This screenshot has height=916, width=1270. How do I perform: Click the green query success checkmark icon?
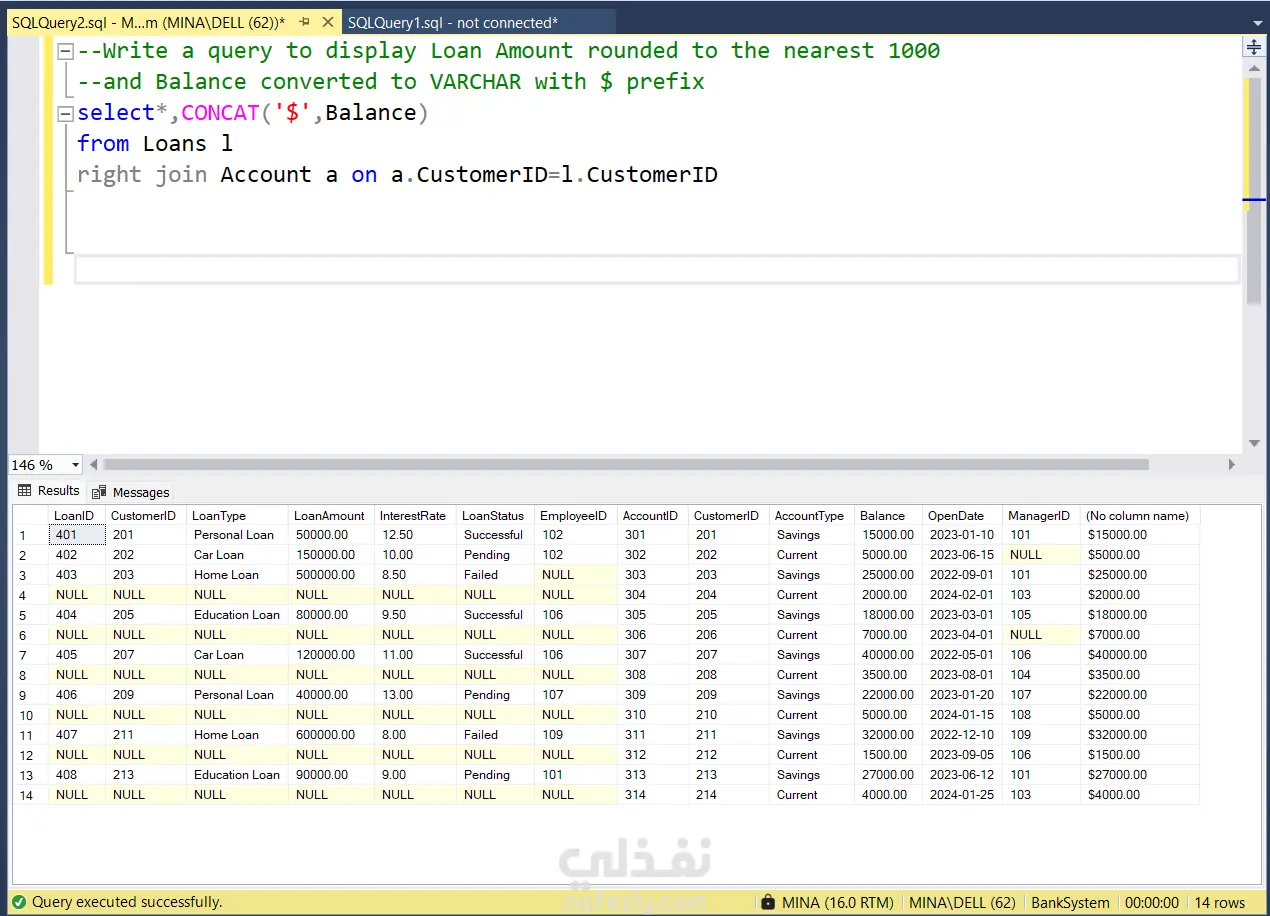tap(18, 902)
